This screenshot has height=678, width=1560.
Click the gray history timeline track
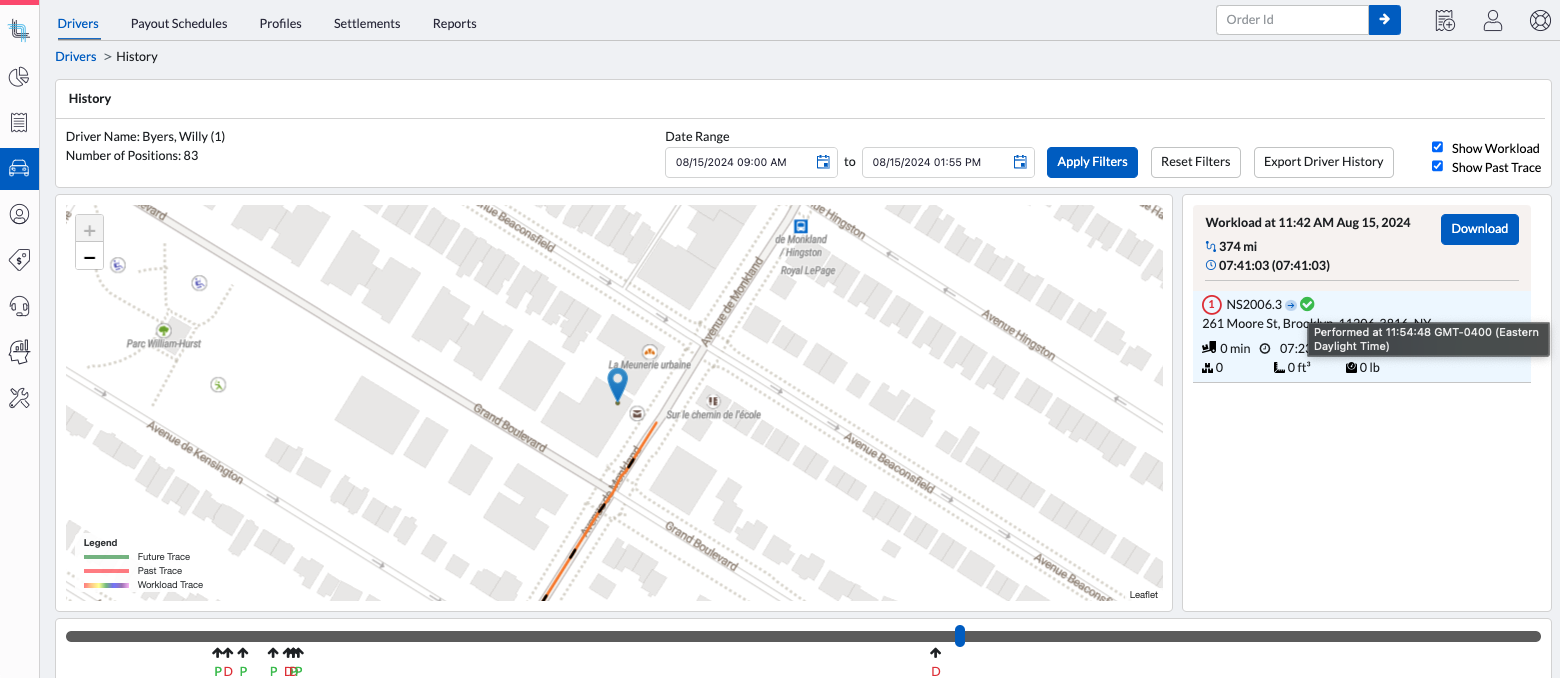coord(803,636)
